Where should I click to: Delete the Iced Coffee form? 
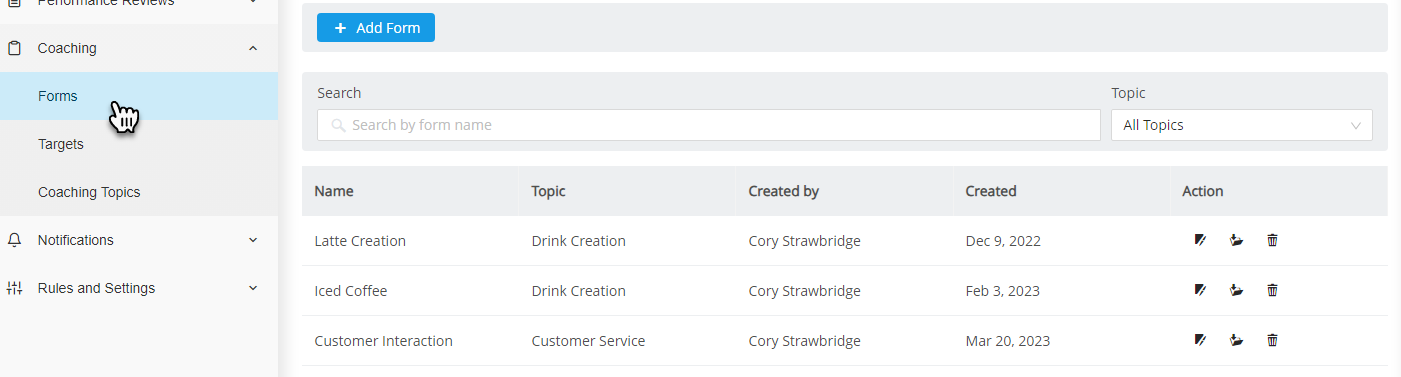point(1272,290)
